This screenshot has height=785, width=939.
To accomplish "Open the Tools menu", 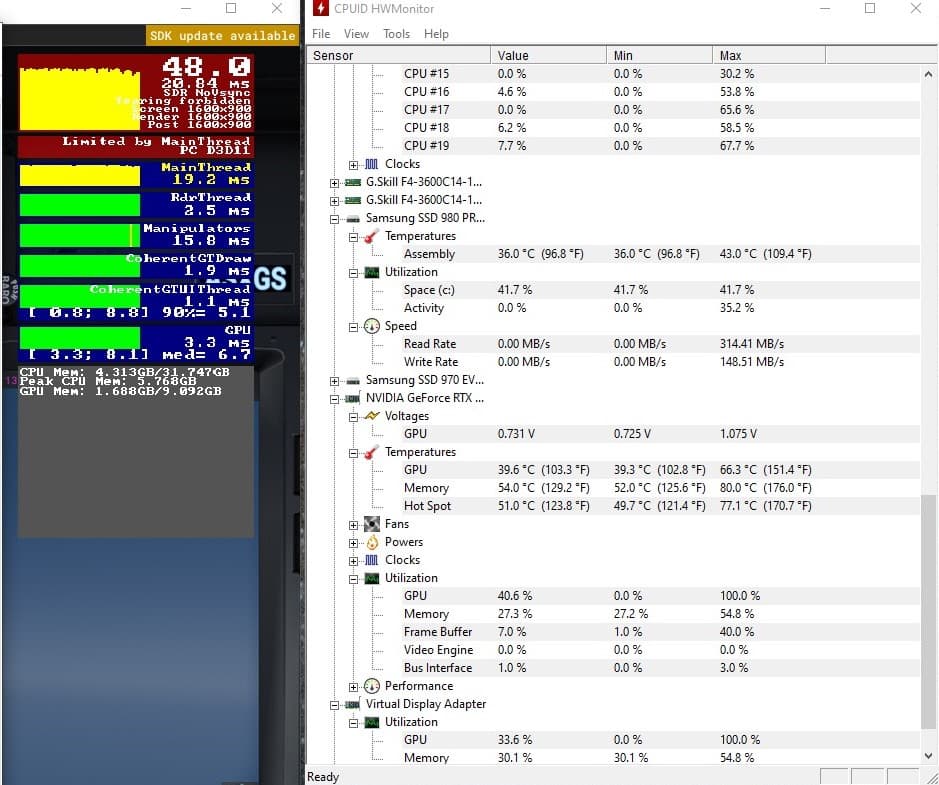I will [396, 34].
